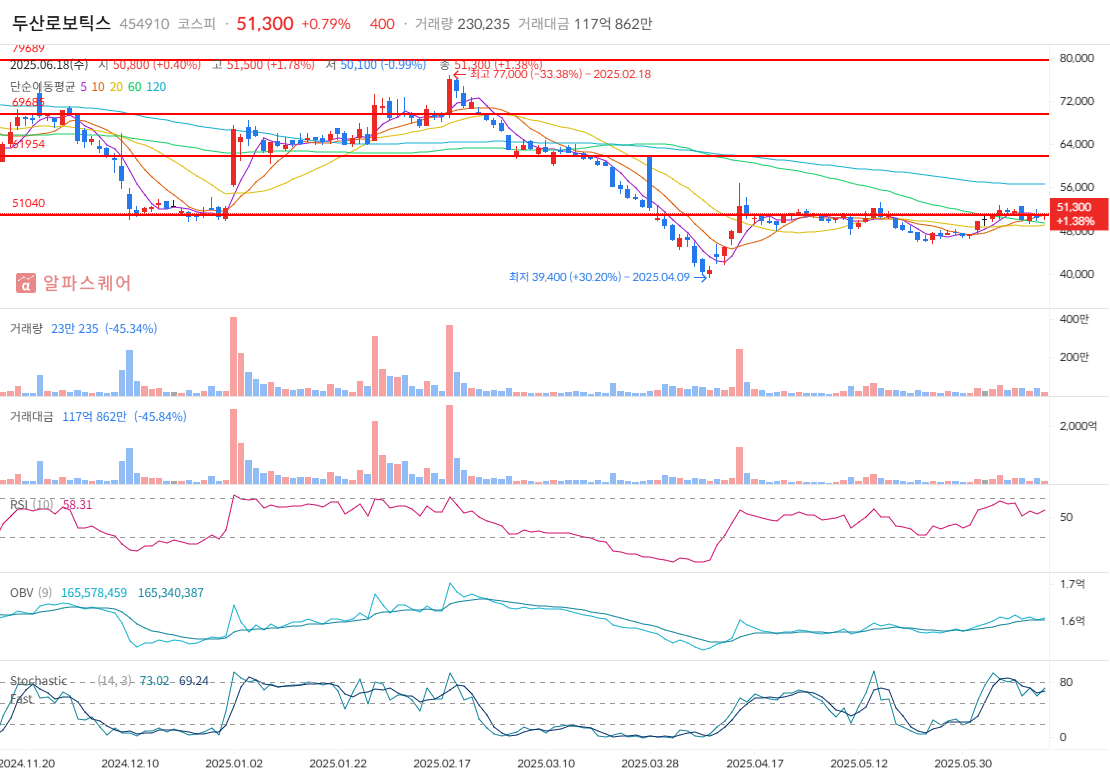Click the 79689 resistance line label
1110x778 pixels.
[x=28, y=48]
